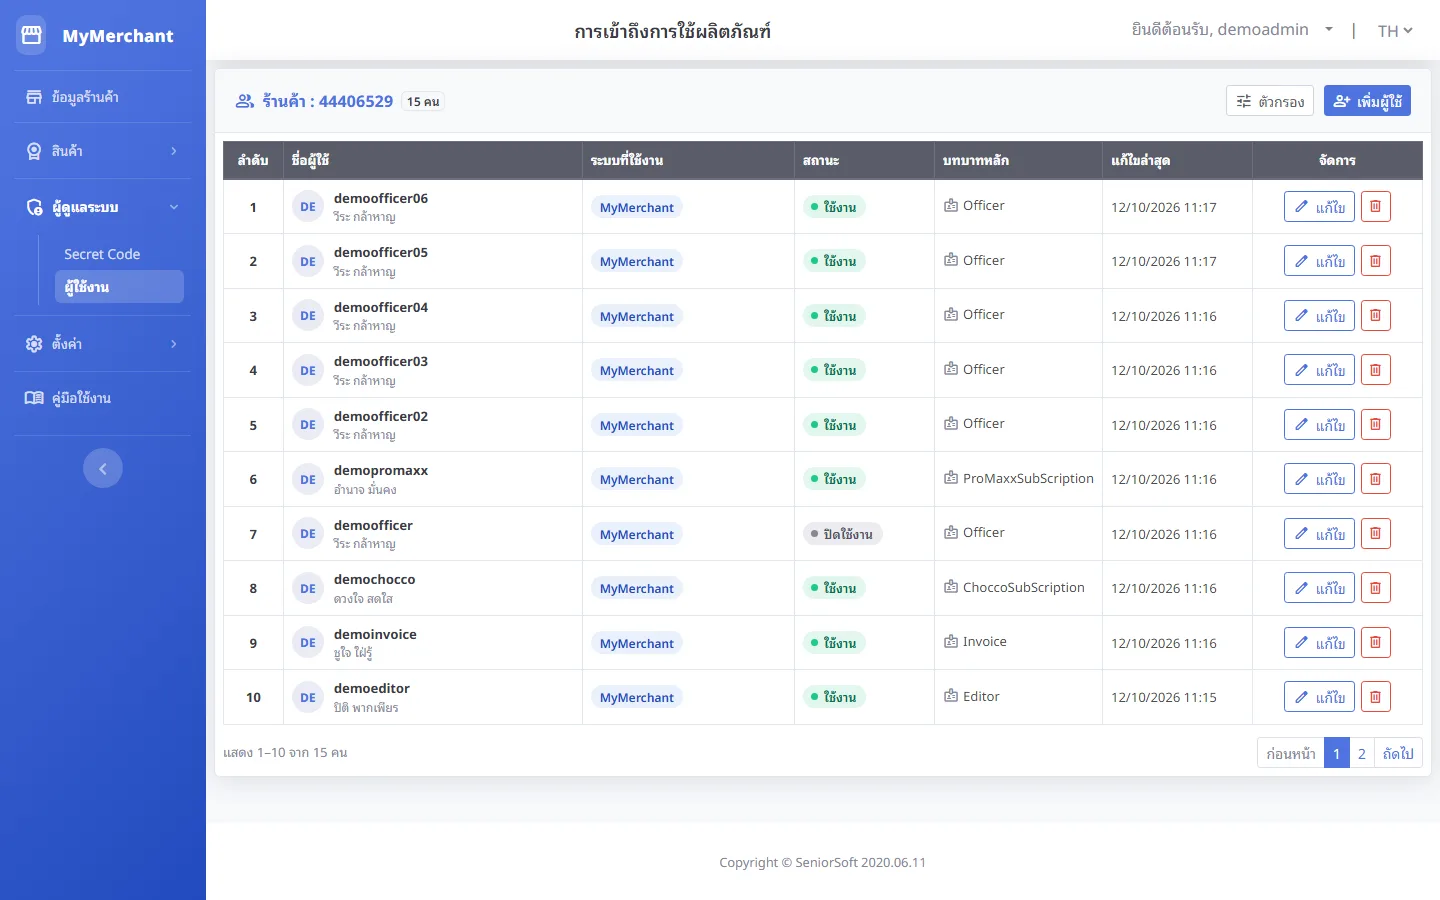Image resolution: width=1440 pixels, height=900 pixels.
Task: Click the MyMerchant store logo icon
Action: coord(32,35)
